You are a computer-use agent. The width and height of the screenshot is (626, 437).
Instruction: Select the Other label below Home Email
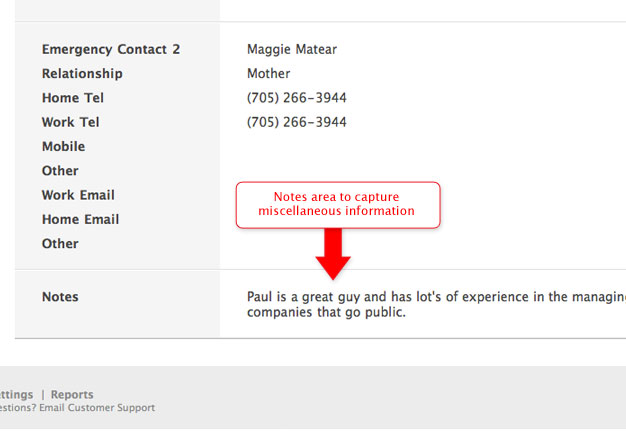[60, 244]
